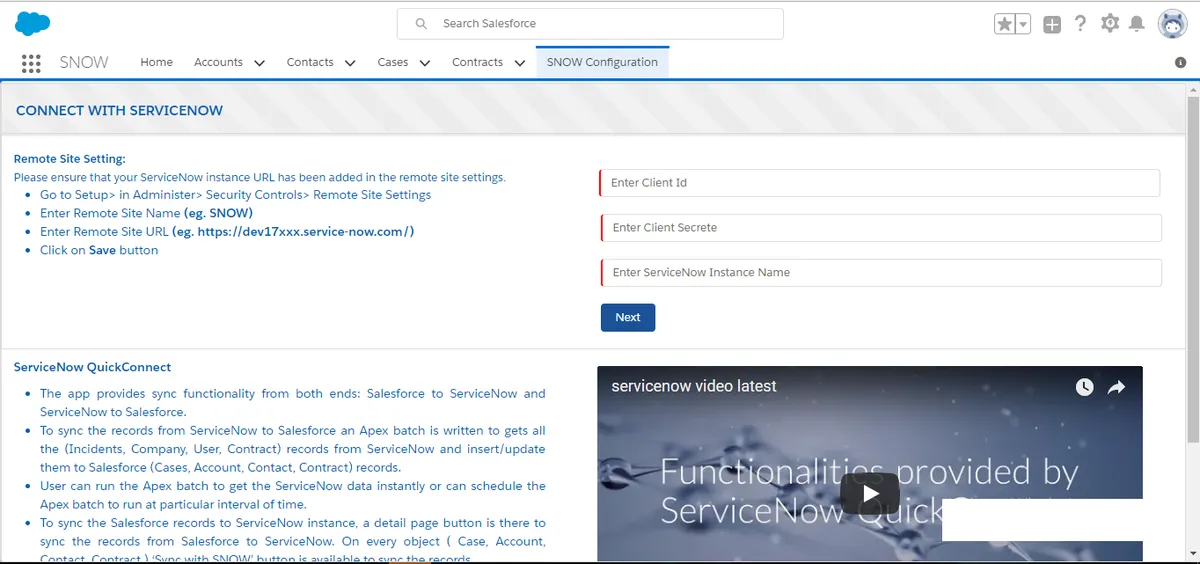This screenshot has width=1200, height=564.
Task: Click the Go to Setup instruction line
Action: [x=235, y=195]
